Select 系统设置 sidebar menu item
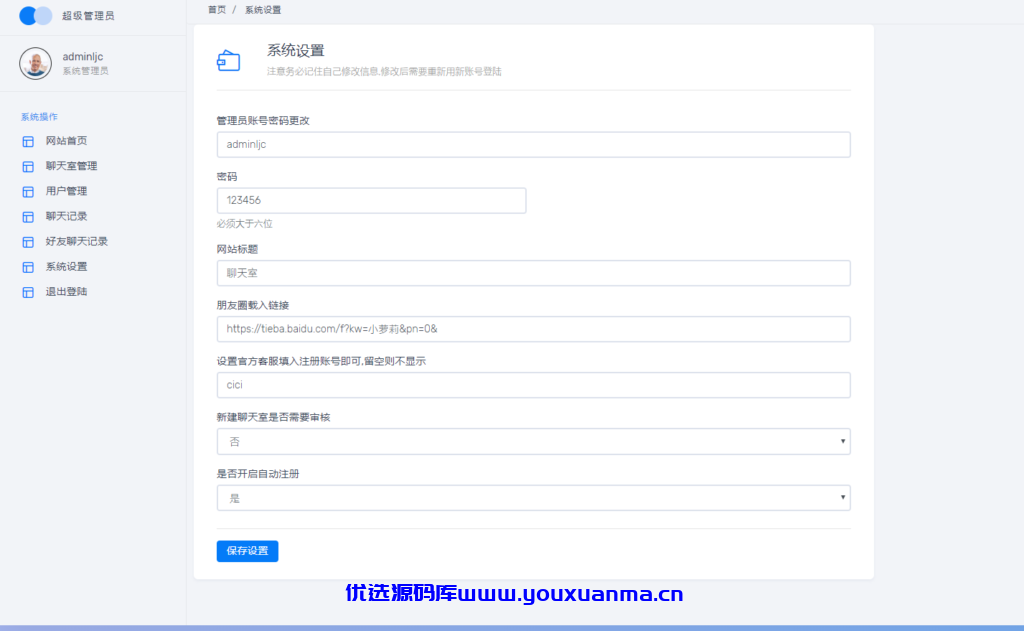1024x631 pixels. click(66, 267)
